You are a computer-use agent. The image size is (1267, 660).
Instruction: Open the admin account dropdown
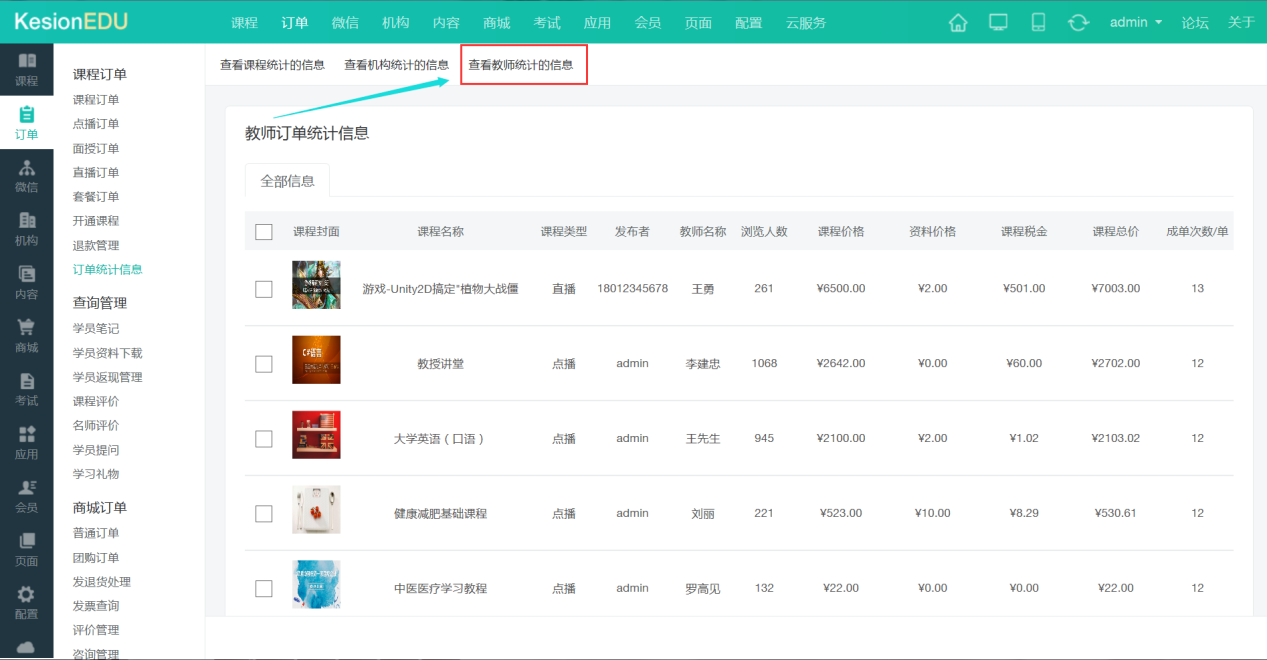(1135, 21)
